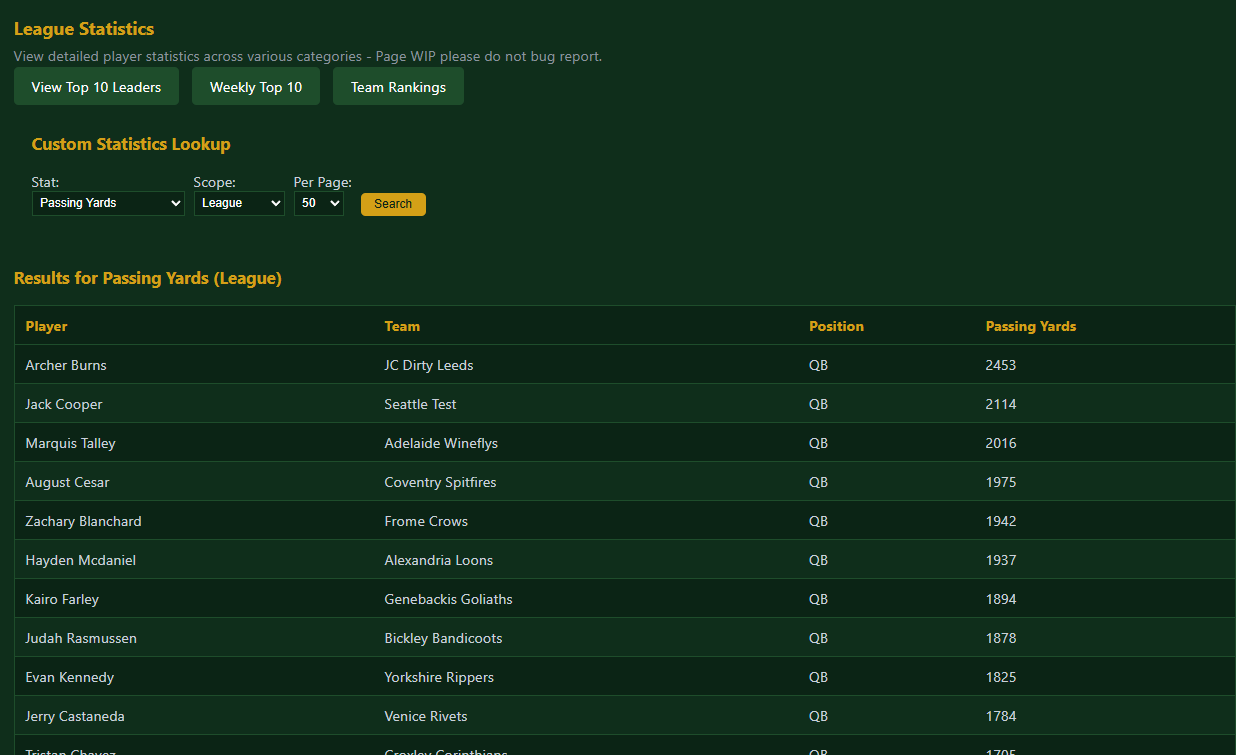1236x755 pixels.
Task: Click the Genebackis Goliaths team entry
Action: (x=448, y=599)
